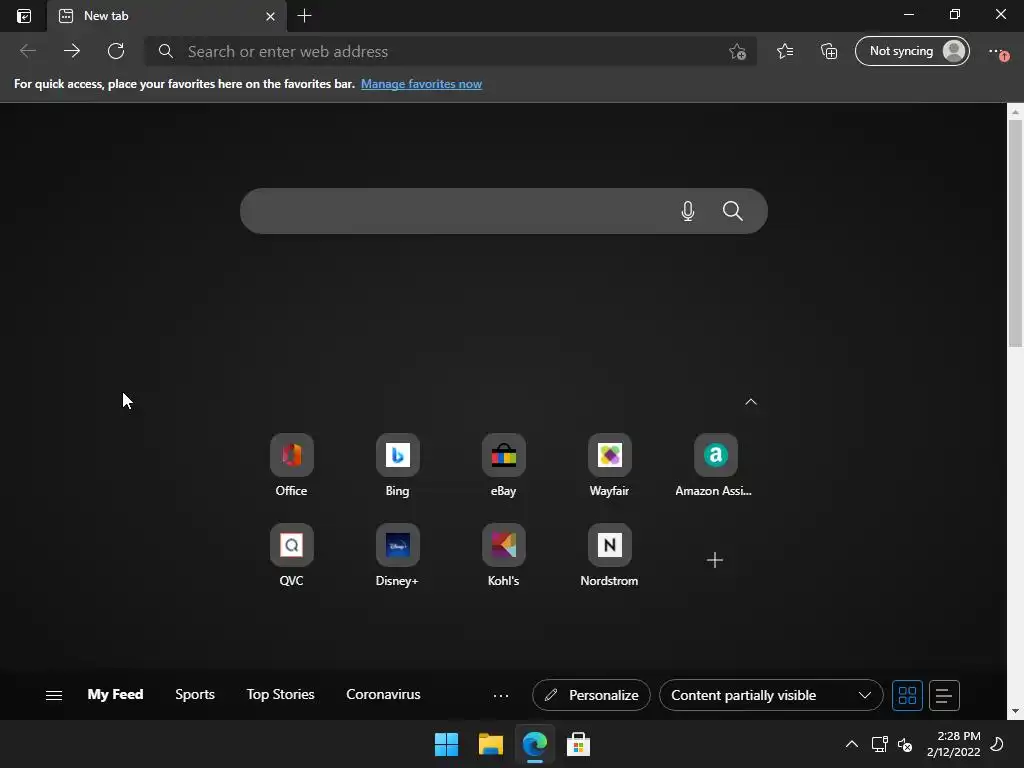Launch the Disney+ quick link

397,556
